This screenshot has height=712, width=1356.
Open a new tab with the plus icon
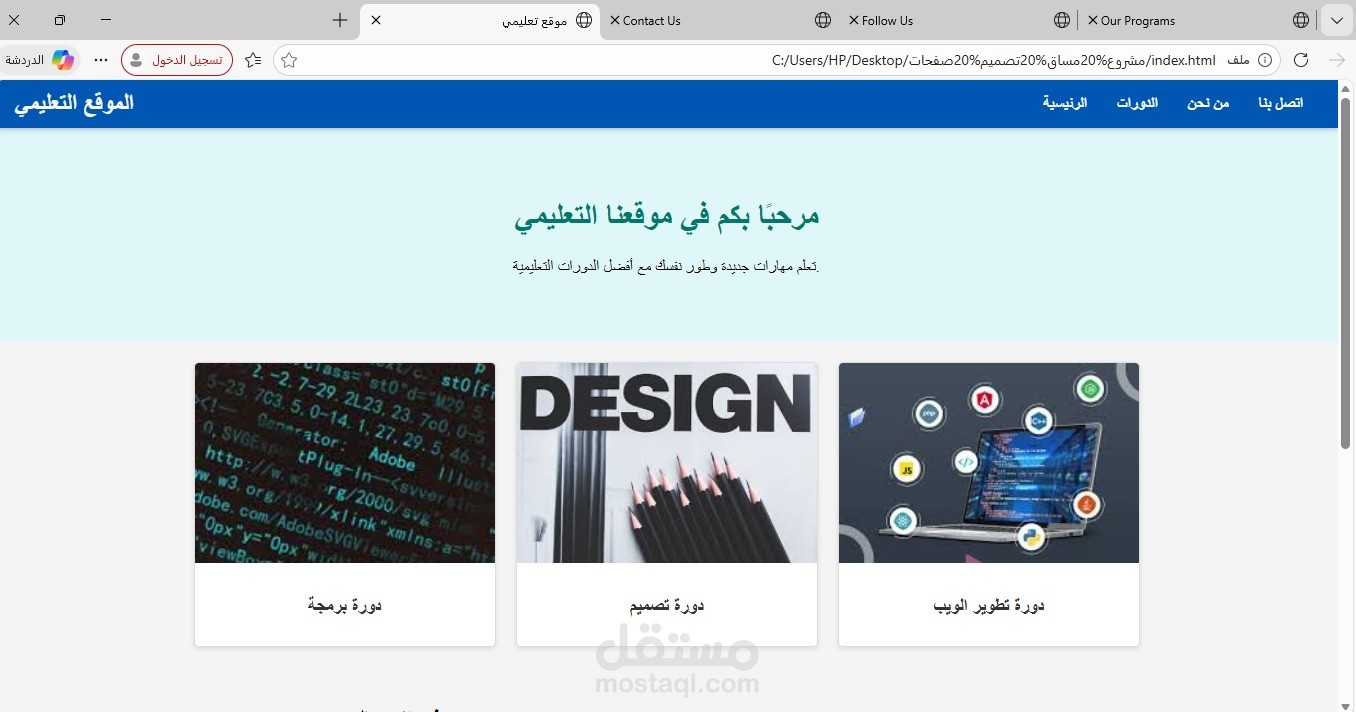pos(340,20)
